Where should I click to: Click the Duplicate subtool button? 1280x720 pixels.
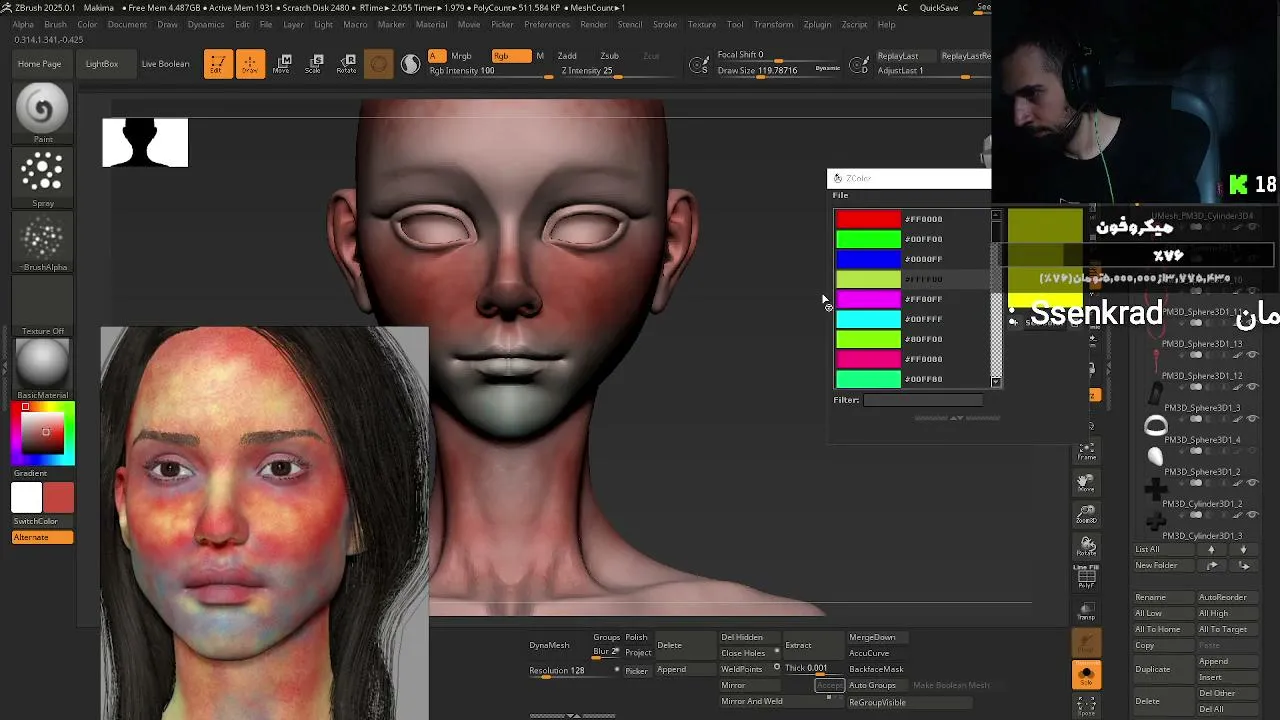1153,669
